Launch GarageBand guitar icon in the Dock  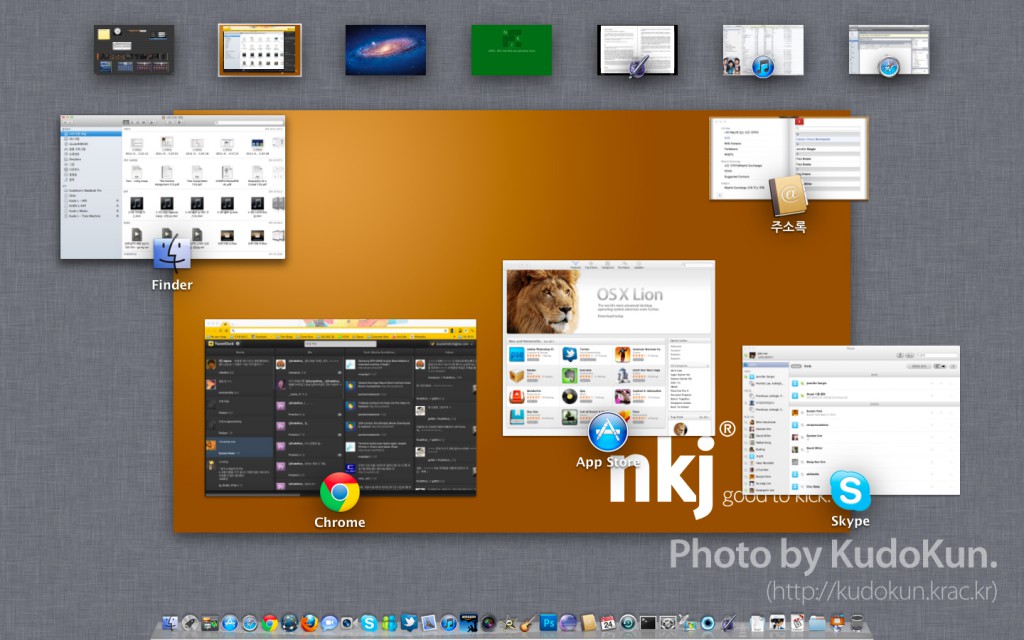coord(528,623)
